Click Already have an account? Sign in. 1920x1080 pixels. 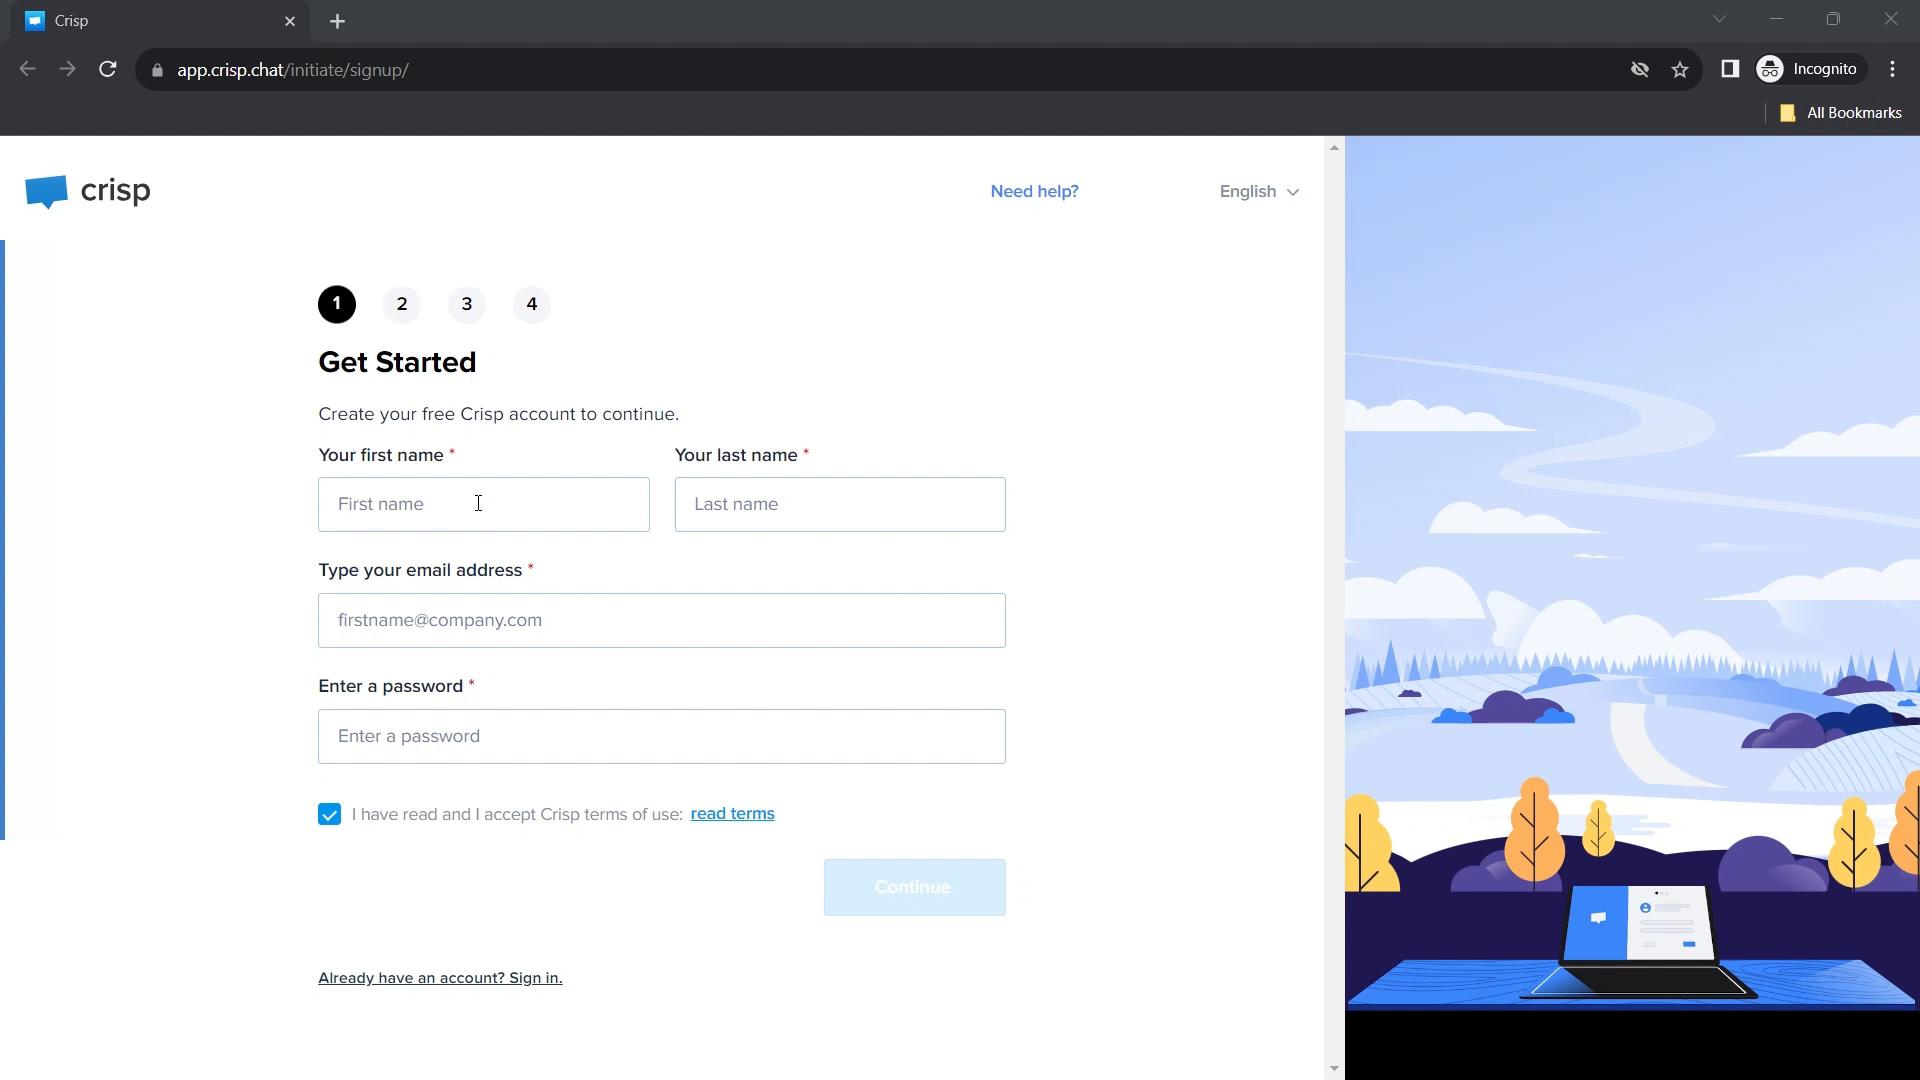coord(440,977)
